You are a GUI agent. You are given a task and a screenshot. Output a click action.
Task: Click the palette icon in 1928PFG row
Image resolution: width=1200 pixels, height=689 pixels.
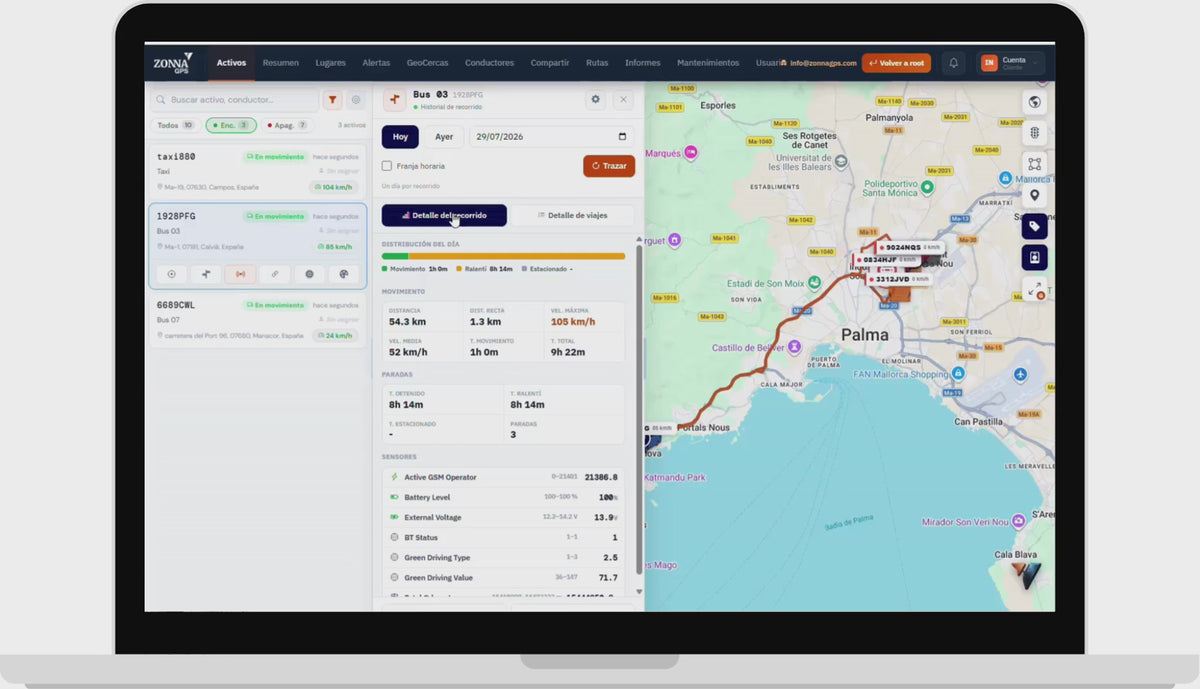343,274
